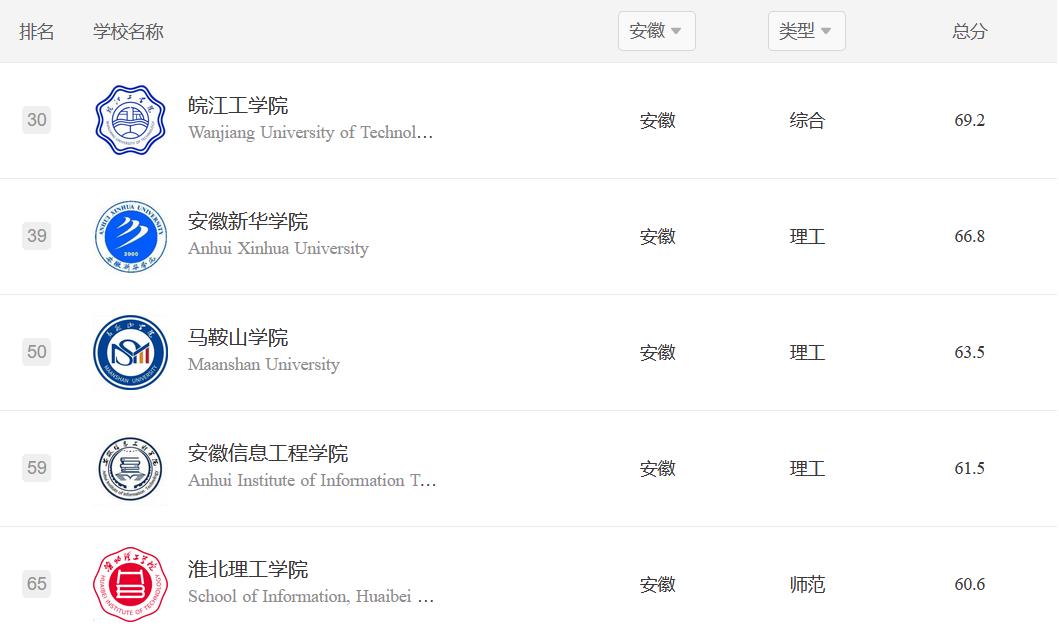Viewport: 1059px width, 641px height.
Task: Click English name Maanshan University
Action: click(x=264, y=364)
